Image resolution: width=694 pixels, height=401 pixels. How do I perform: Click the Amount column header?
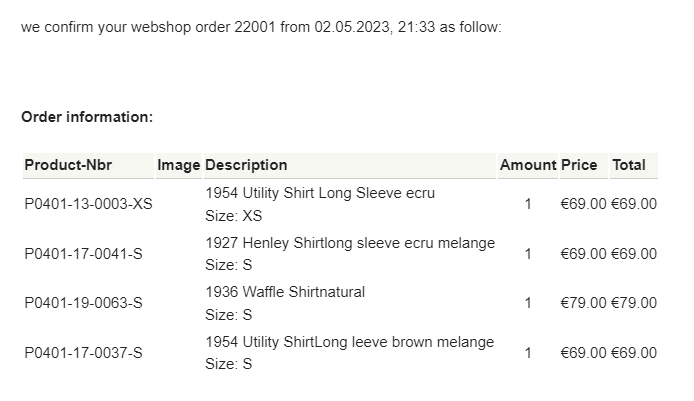coord(528,165)
